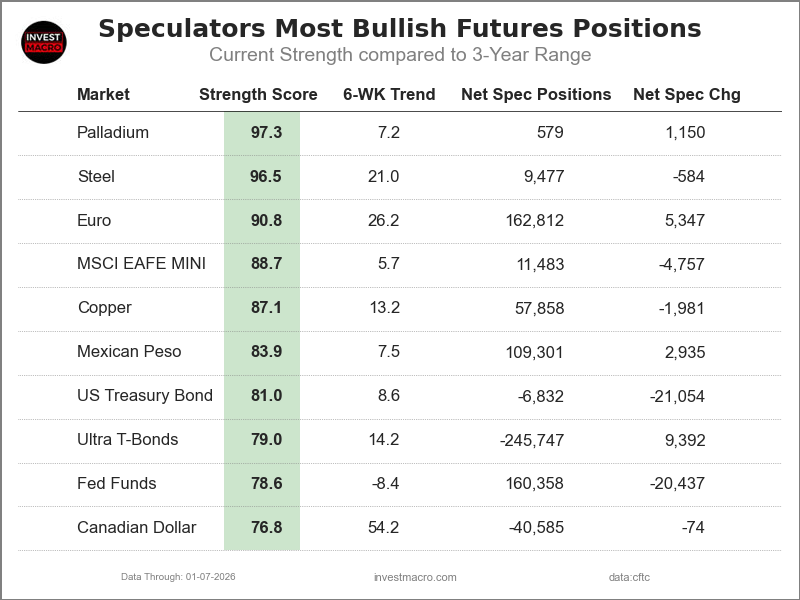
Task: Click the Palladium market row label
Action: tap(113, 132)
